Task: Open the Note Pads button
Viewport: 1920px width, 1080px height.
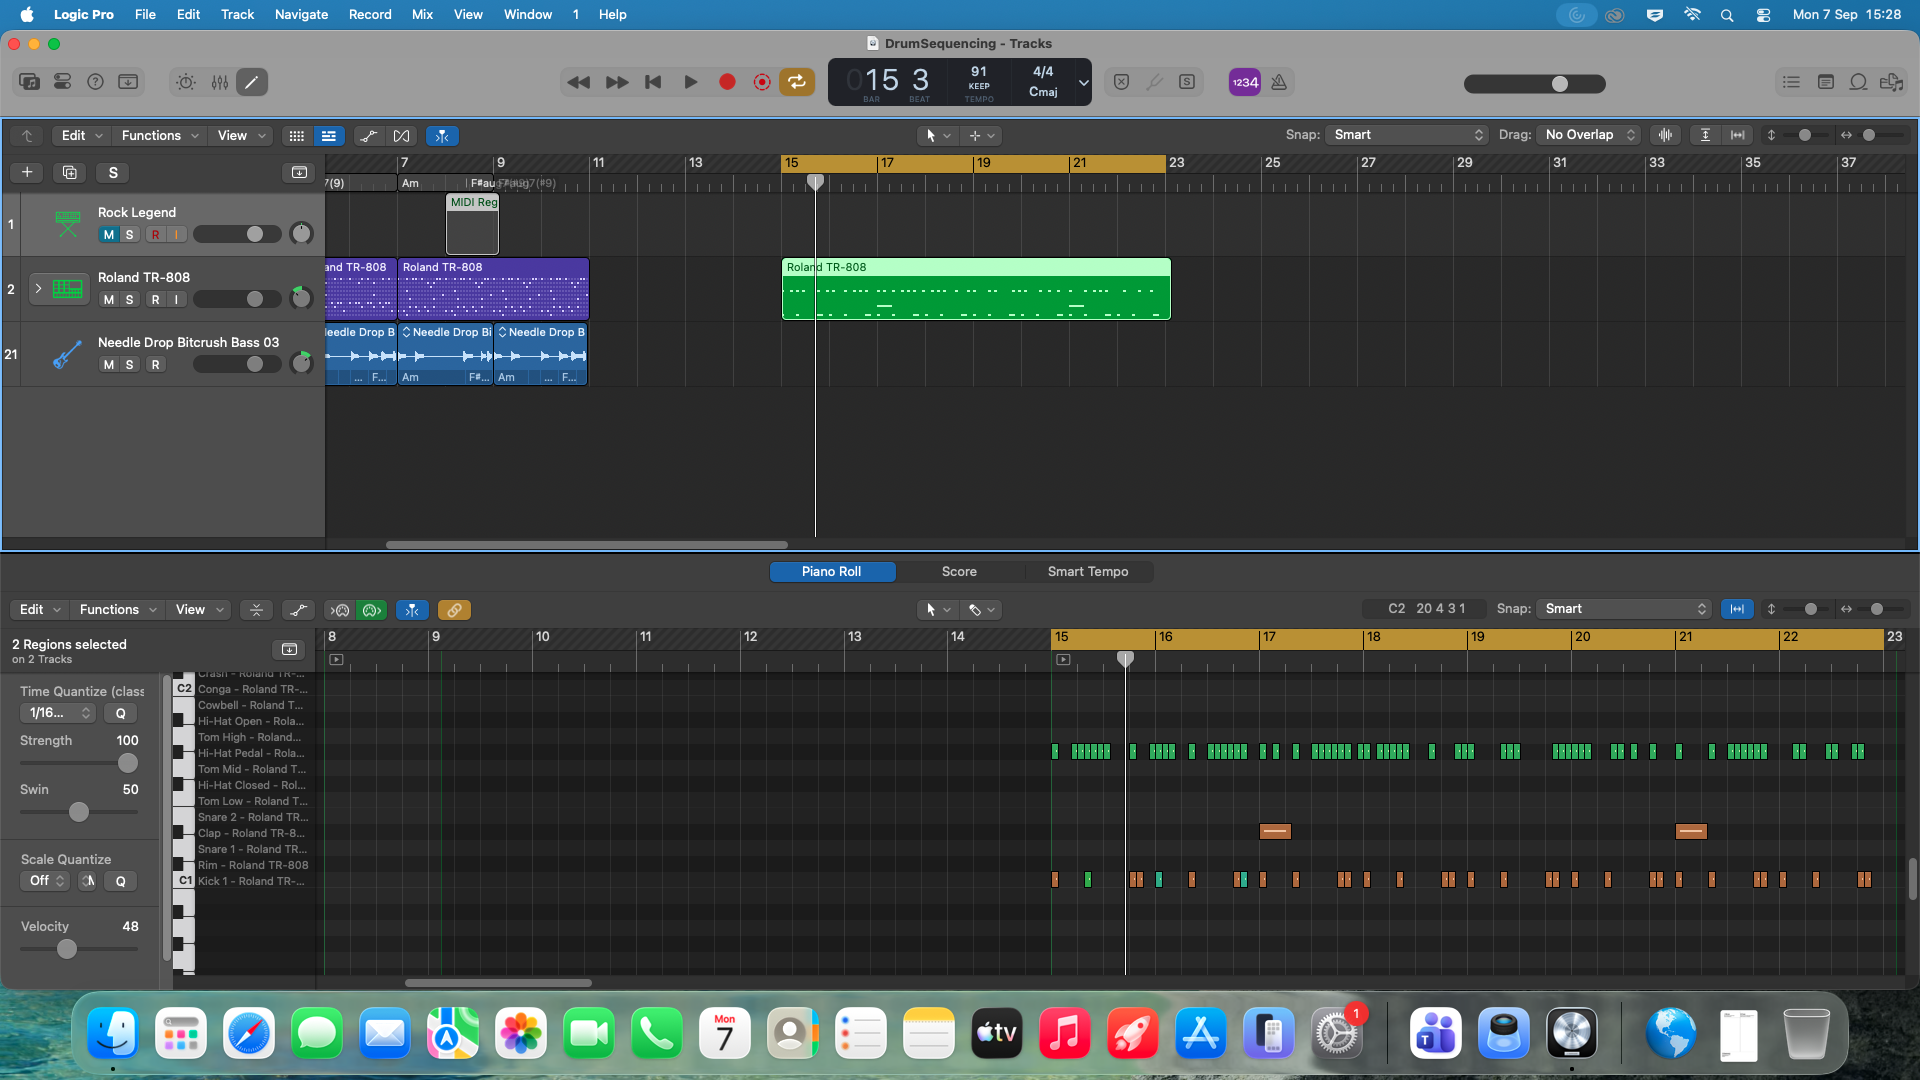Action: 1825,82
